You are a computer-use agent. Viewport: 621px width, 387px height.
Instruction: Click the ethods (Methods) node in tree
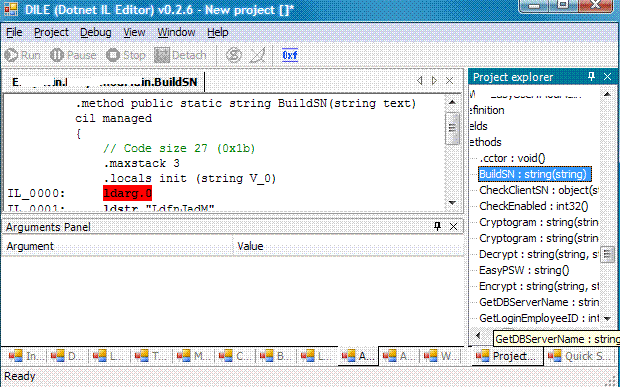[x=486, y=142]
